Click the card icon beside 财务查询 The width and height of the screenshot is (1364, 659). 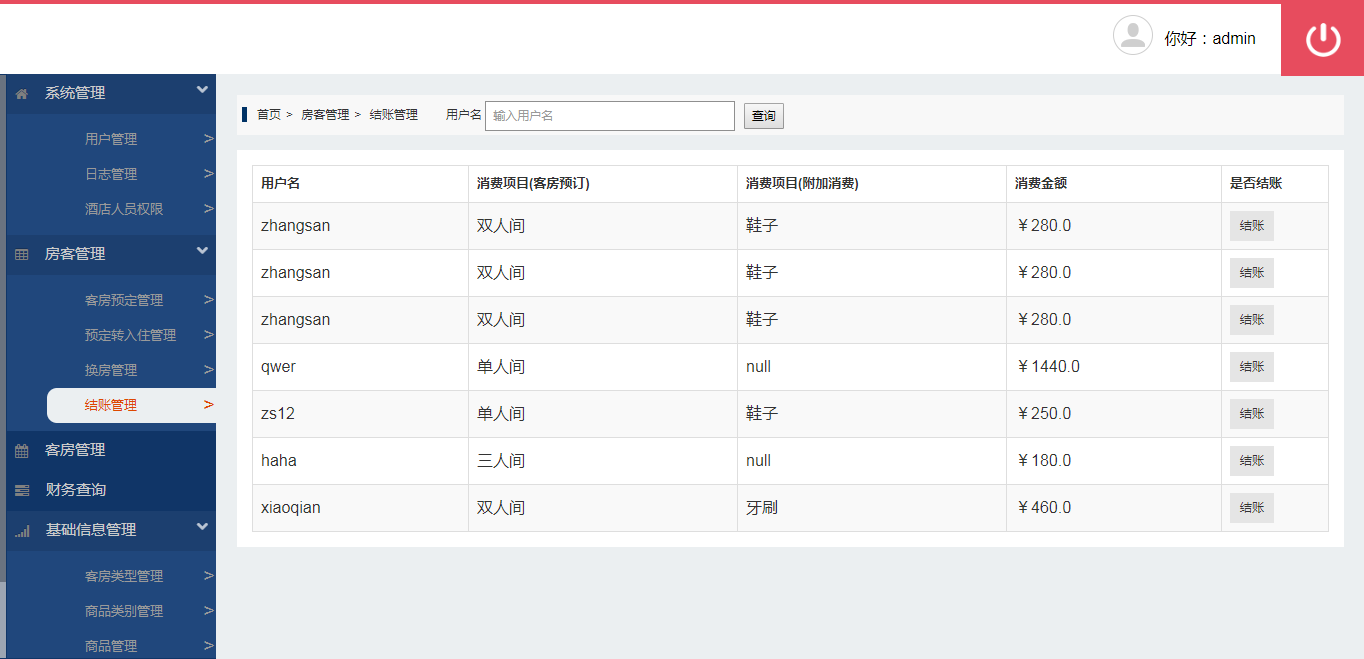22,490
